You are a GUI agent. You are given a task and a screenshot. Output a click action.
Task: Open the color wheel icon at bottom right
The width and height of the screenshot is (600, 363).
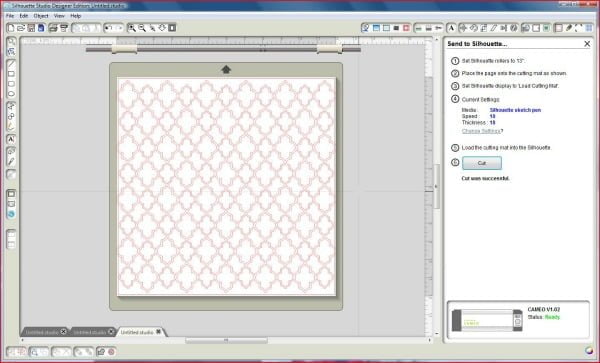[589, 351]
